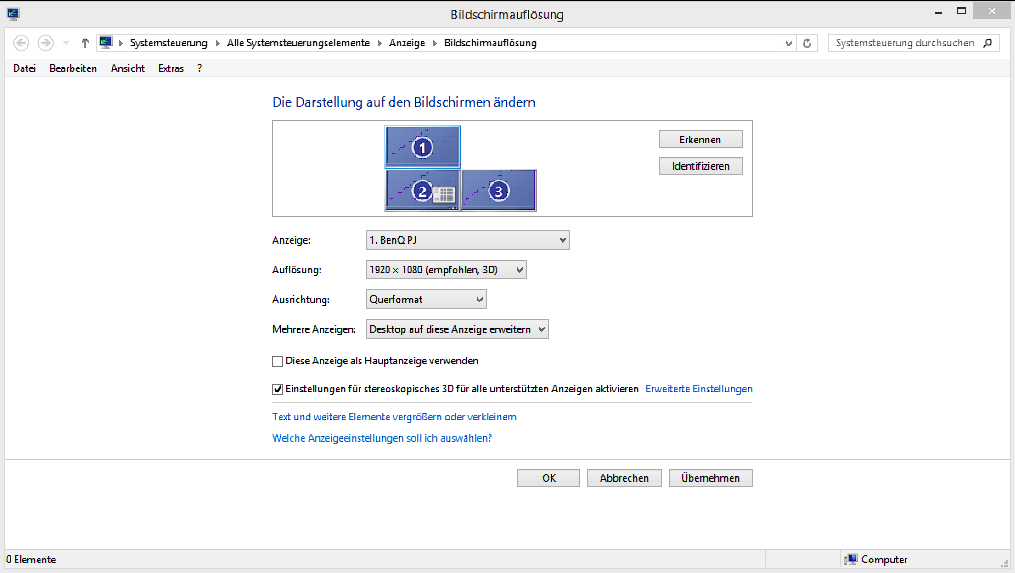Open the Auflösung dropdown
Screen dimensions: 1015x573
(x=446, y=269)
